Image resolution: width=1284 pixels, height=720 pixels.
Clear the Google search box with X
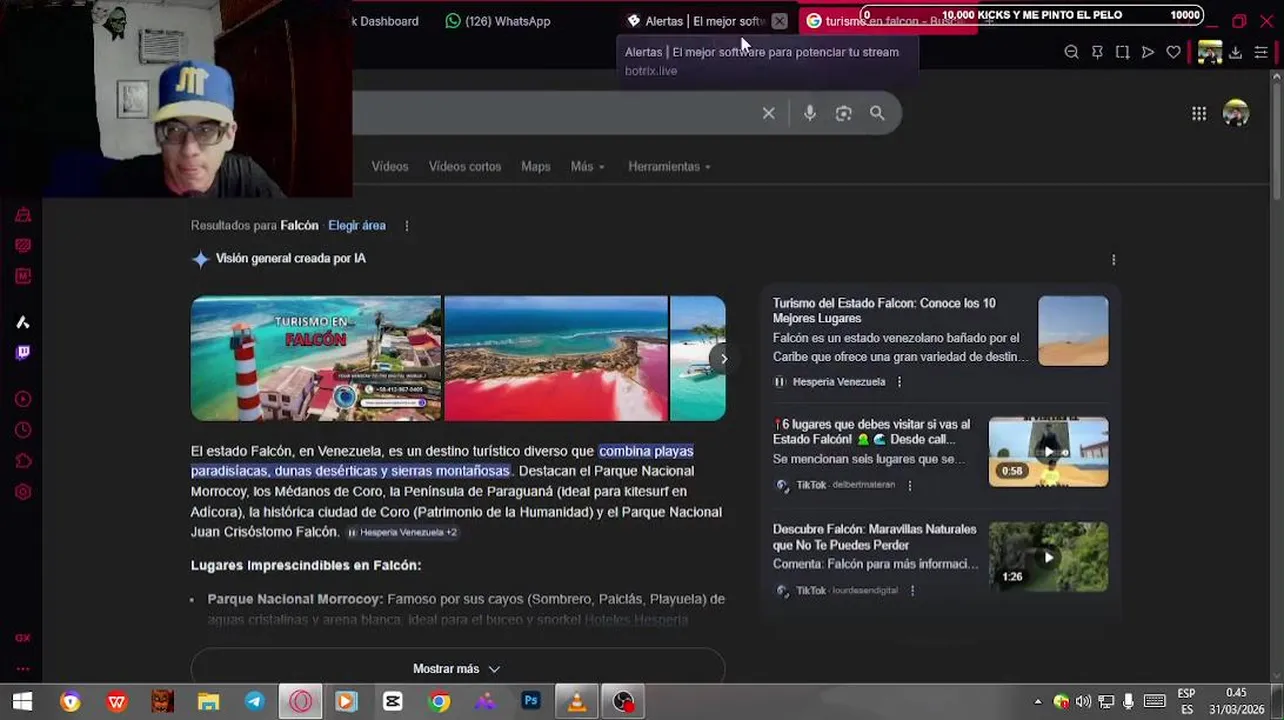coord(768,113)
